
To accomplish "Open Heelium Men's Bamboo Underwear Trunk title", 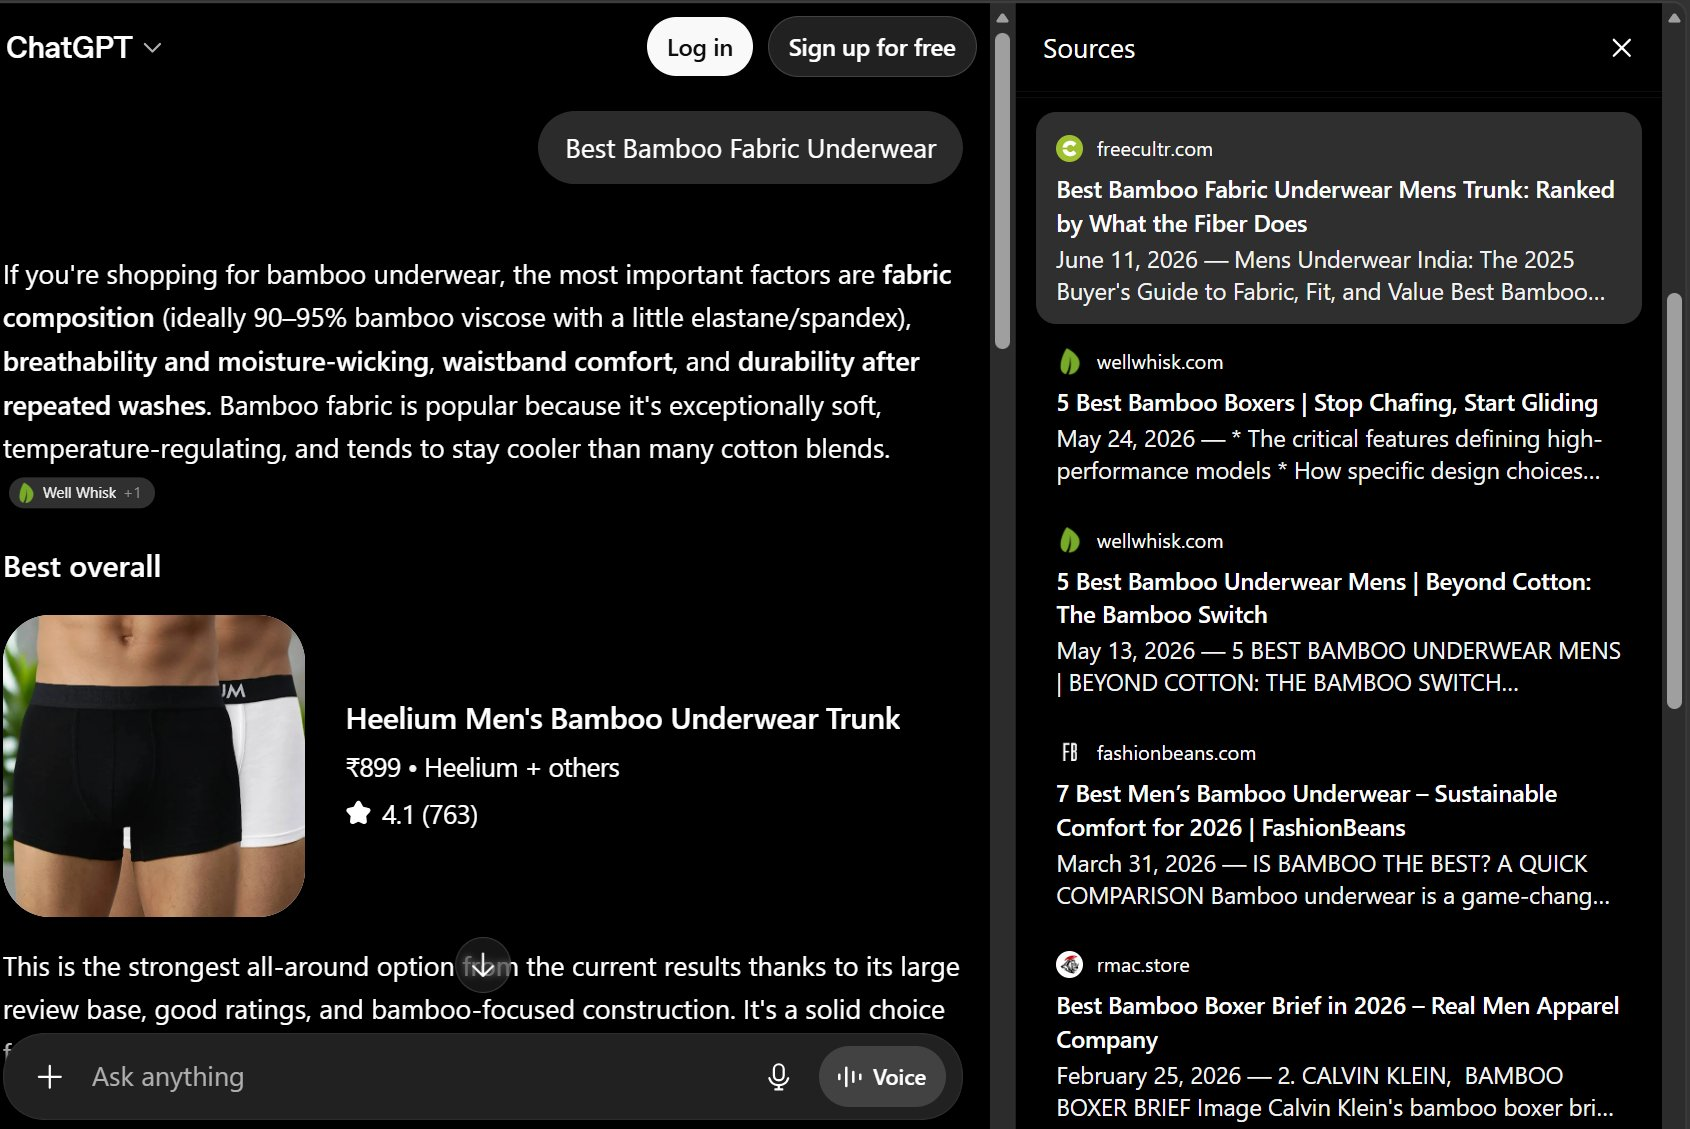I will tap(622, 719).
